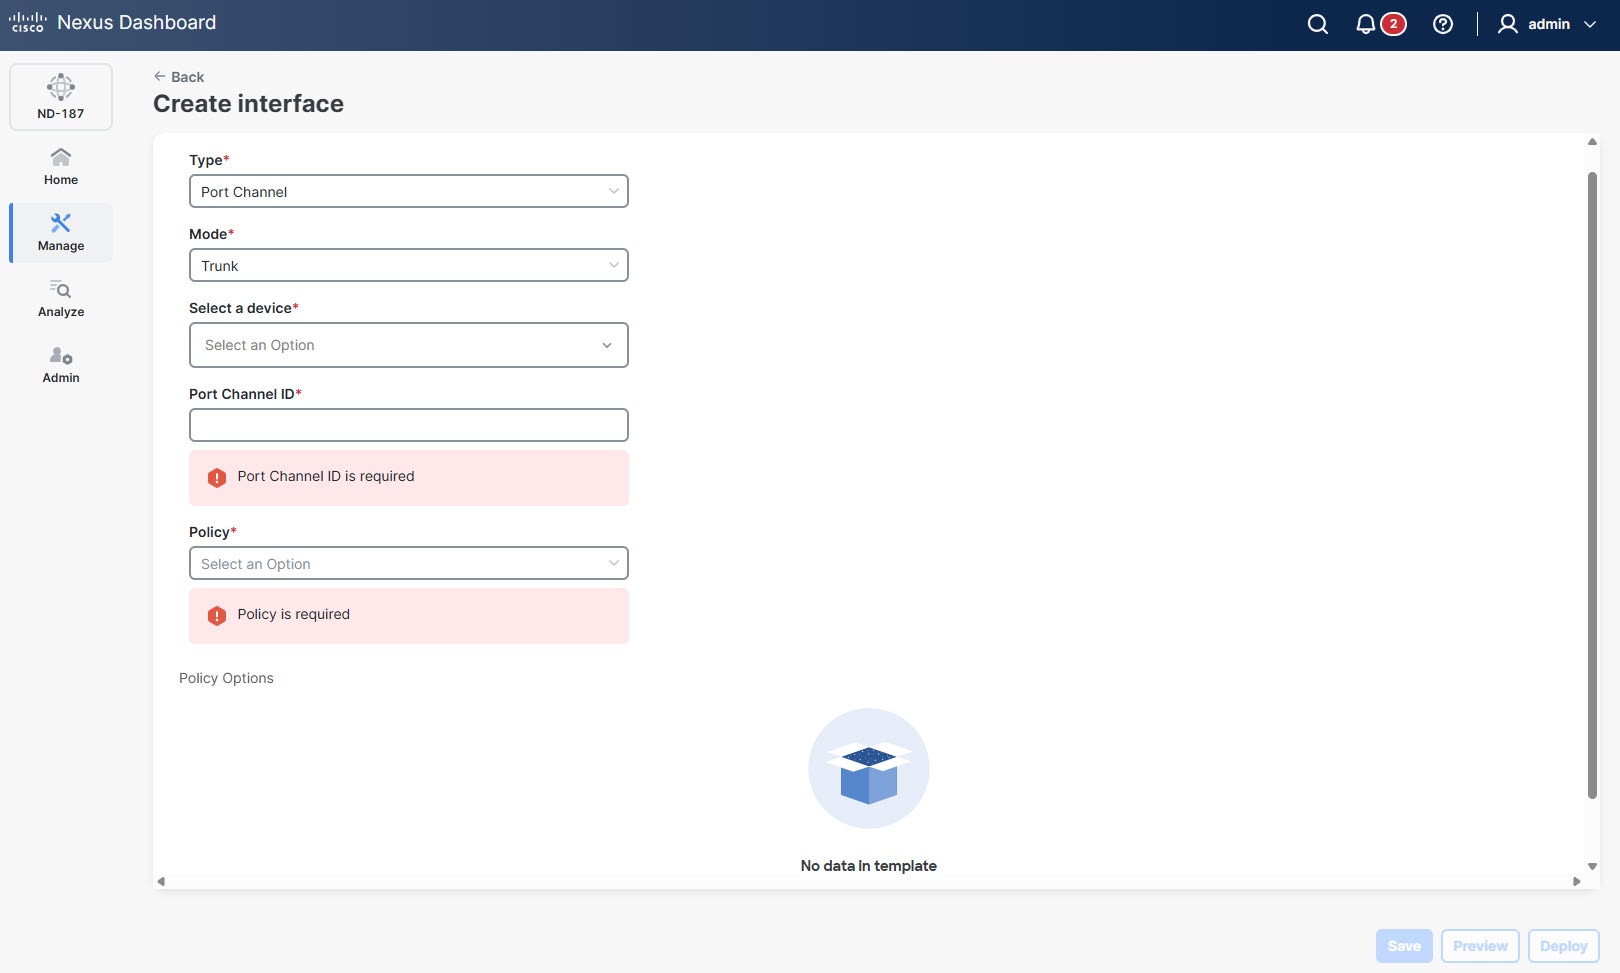Click the red notification count badge
1620x973 pixels.
pyautogui.click(x=1393, y=24)
